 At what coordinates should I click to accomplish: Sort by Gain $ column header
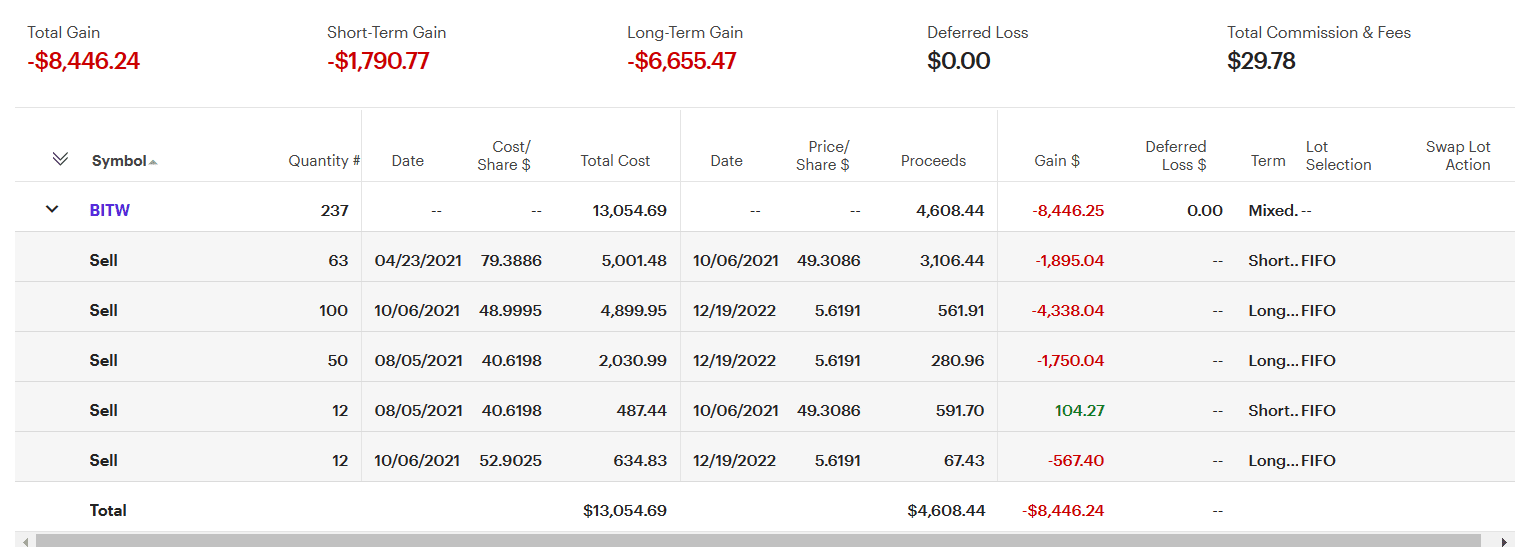pyautogui.click(x=1057, y=160)
